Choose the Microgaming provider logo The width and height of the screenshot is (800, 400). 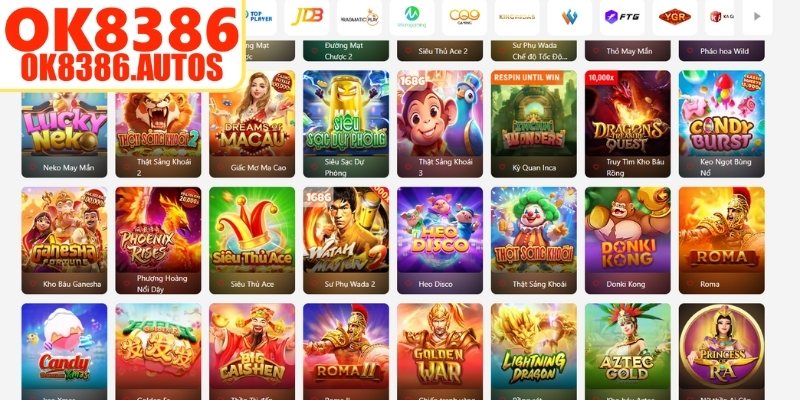click(412, 16)
